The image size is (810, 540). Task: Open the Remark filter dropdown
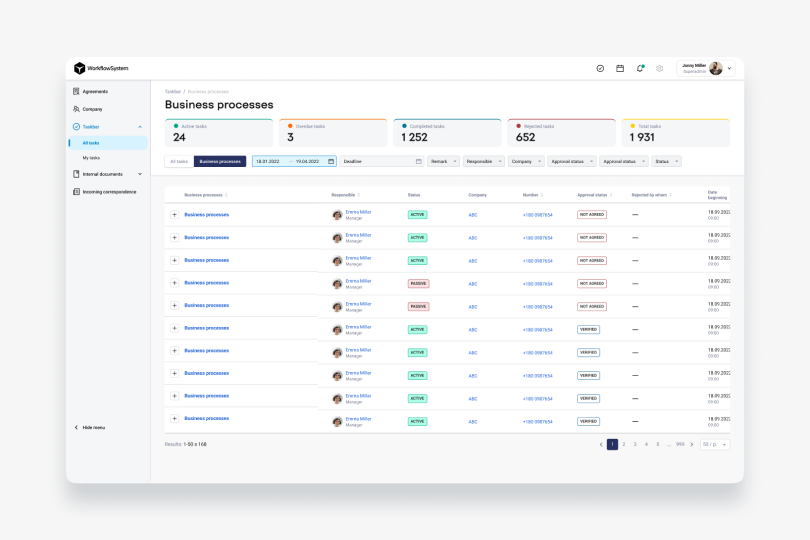443,161
